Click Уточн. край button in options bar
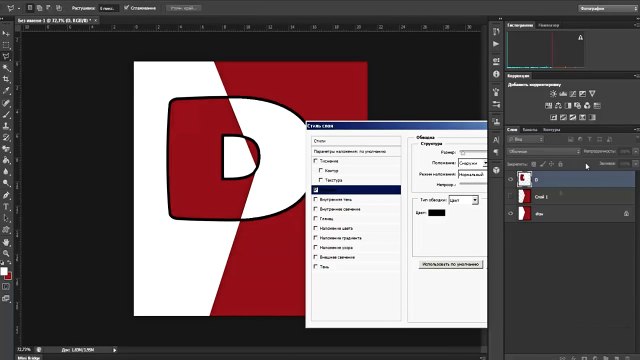640x360 pixels. click(x=183, y=8)
